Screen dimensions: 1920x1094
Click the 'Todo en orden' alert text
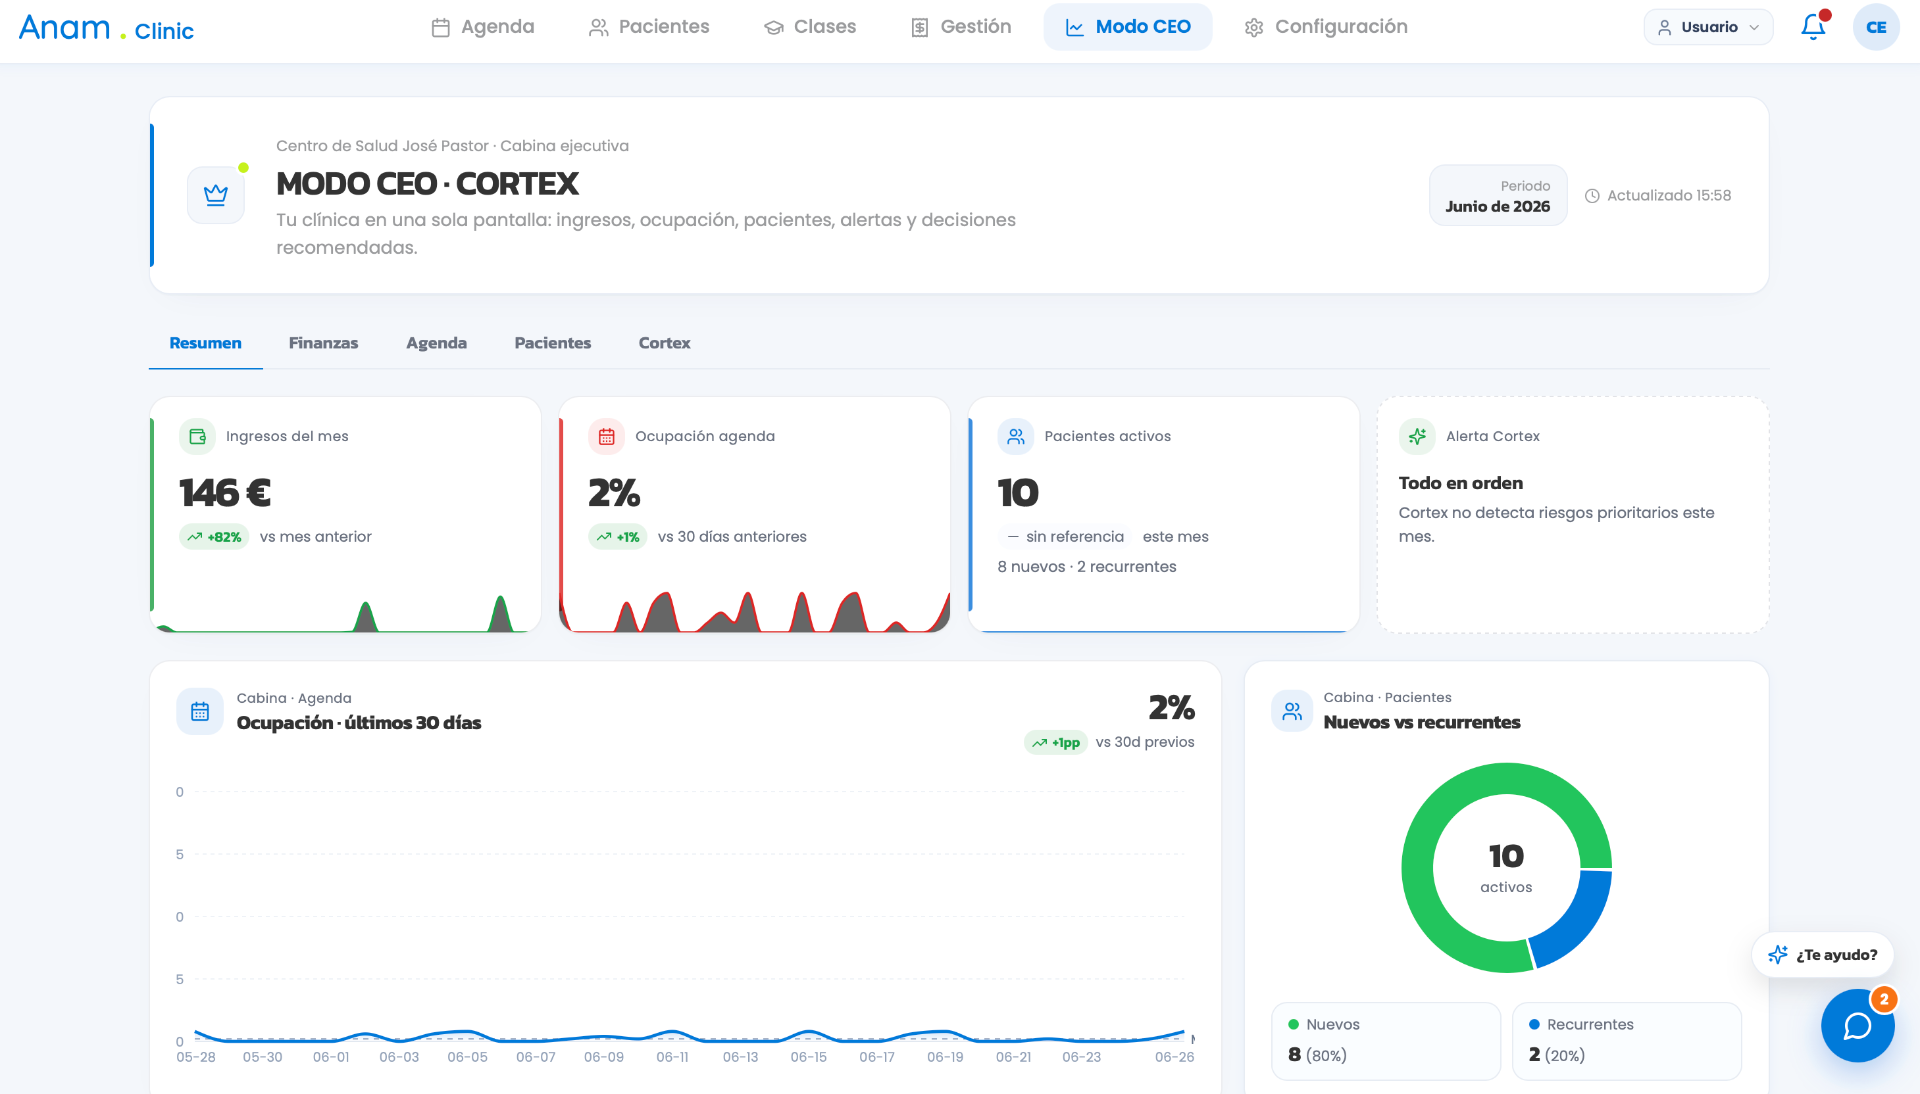(x=1460, y=483)
